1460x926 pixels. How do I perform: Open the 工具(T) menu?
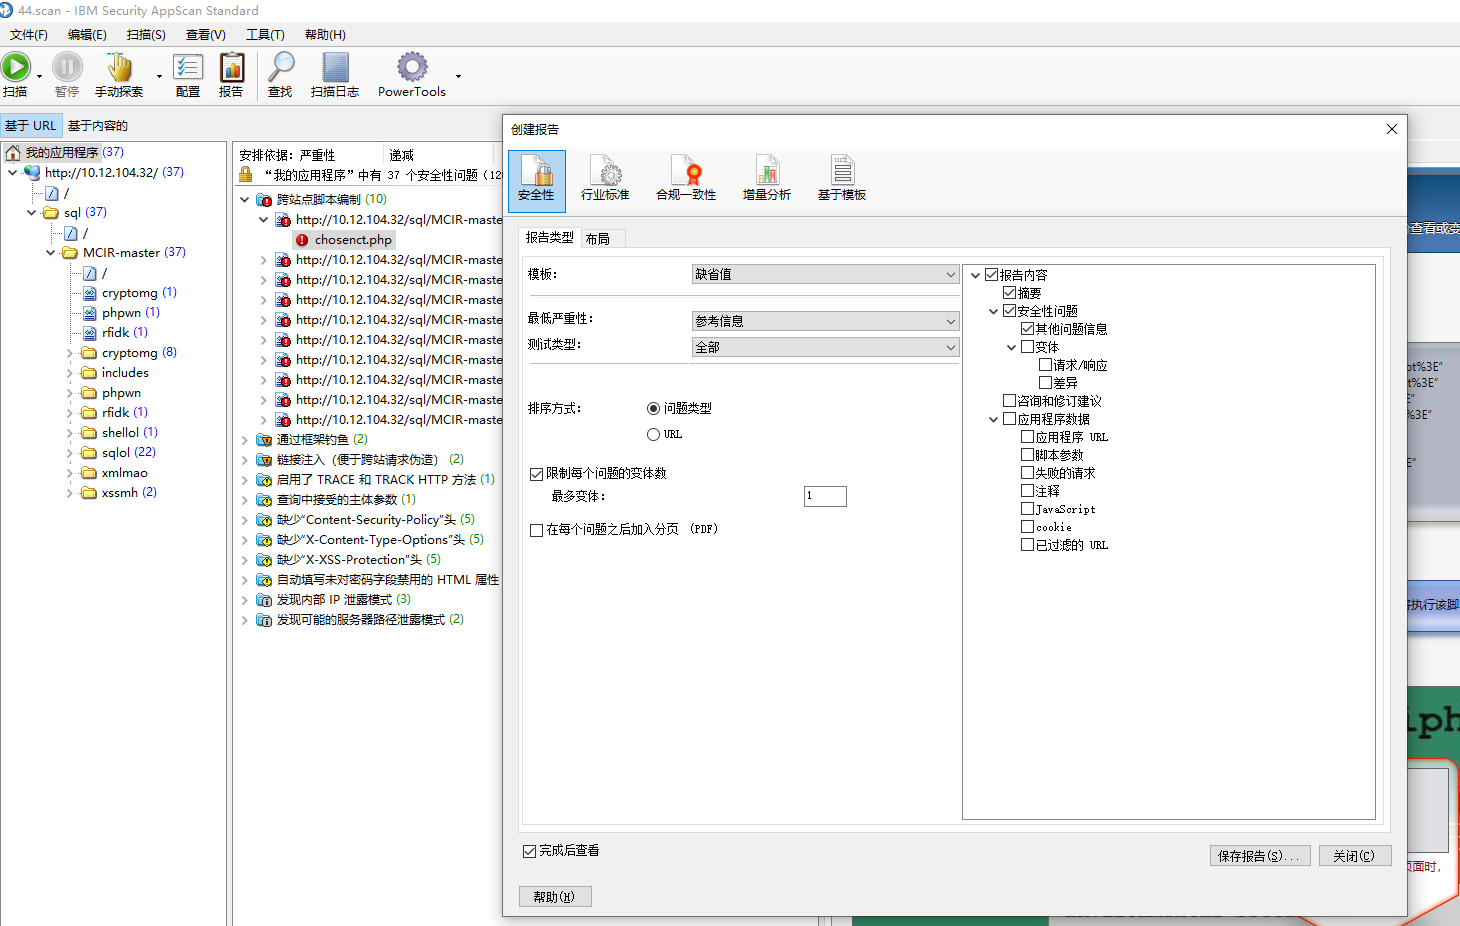point(264,34)
